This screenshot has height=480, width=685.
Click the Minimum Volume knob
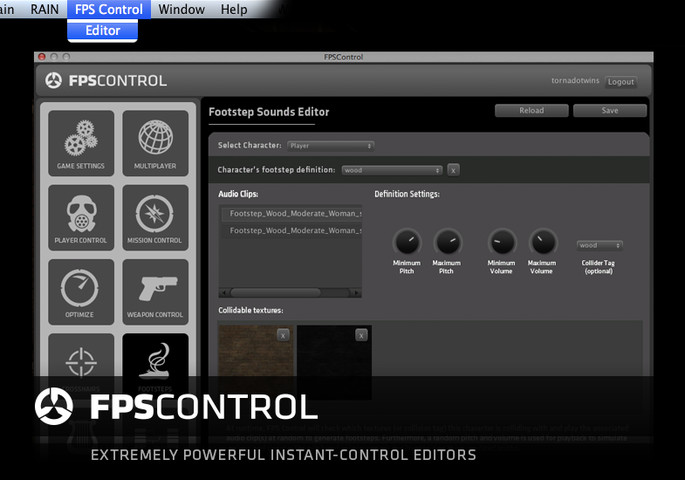click(x=502, y=242)
